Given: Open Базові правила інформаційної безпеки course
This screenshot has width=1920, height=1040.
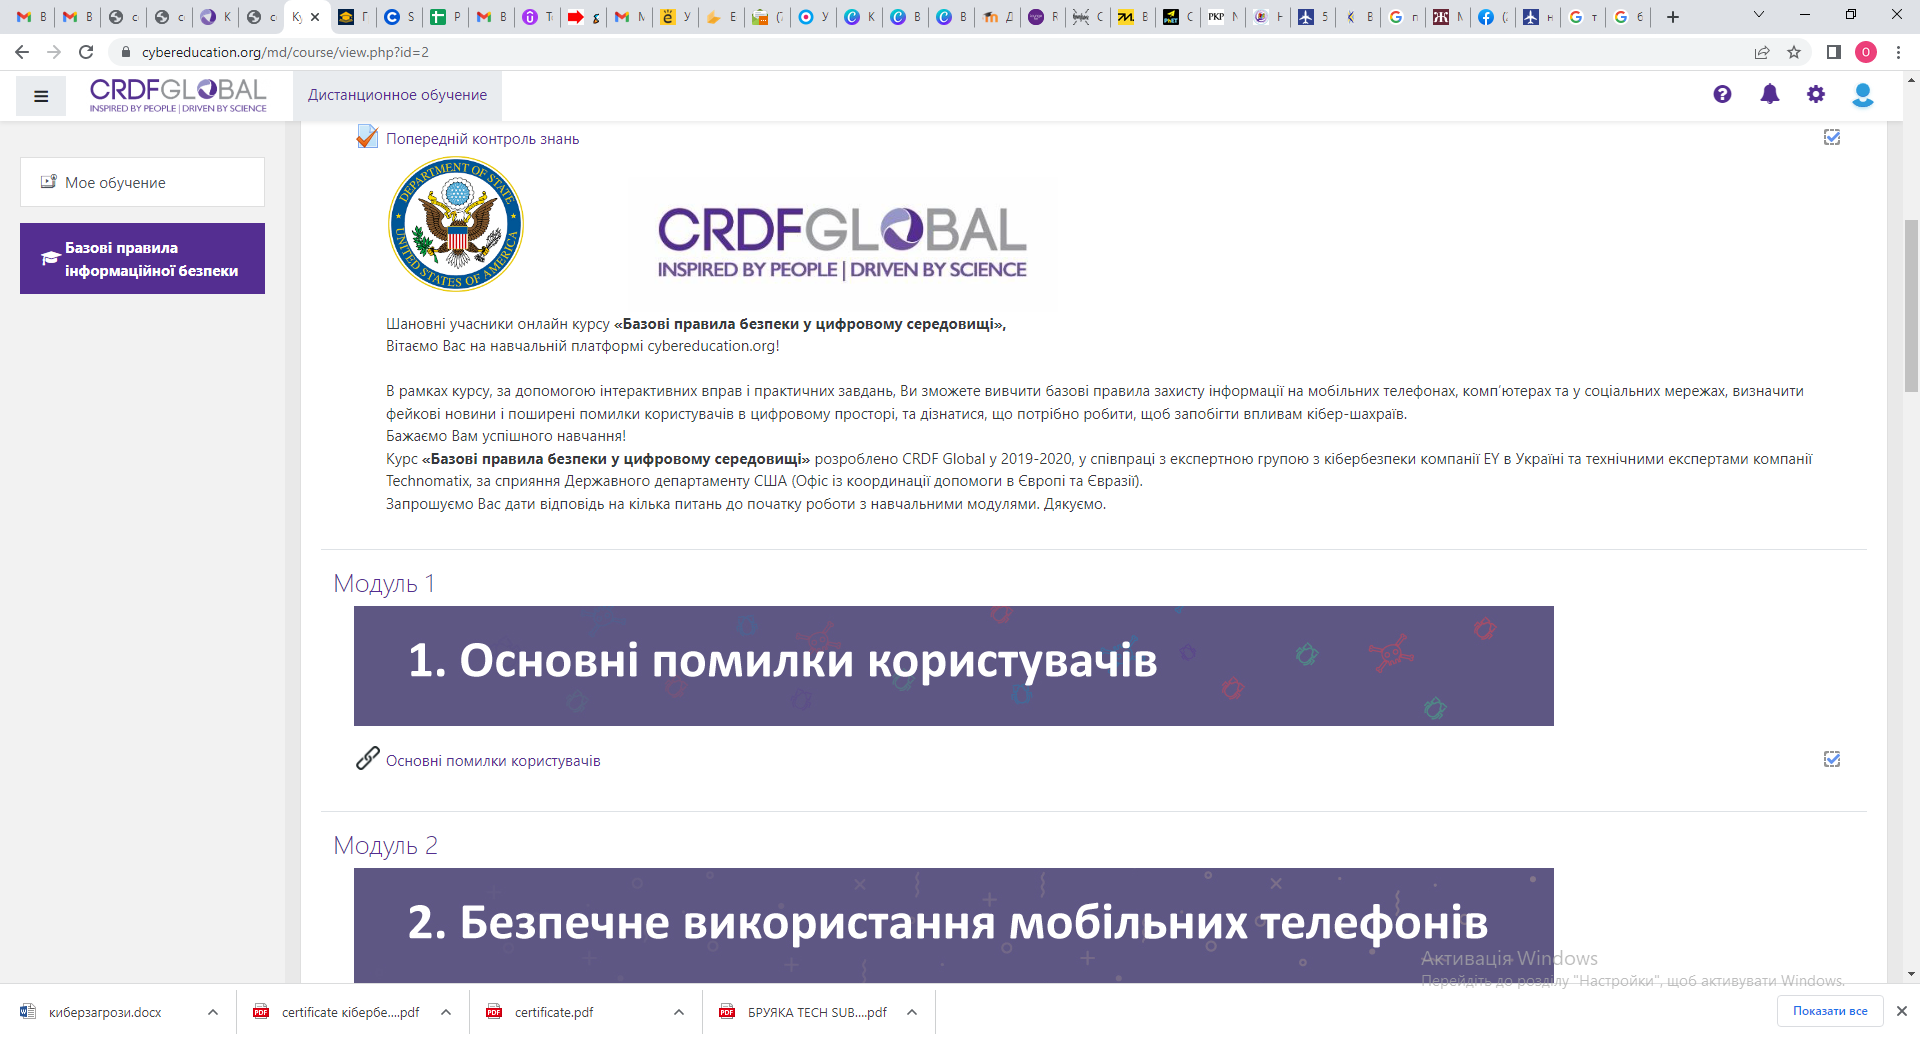Looking at the screenshot, I should tap(142, 259).
